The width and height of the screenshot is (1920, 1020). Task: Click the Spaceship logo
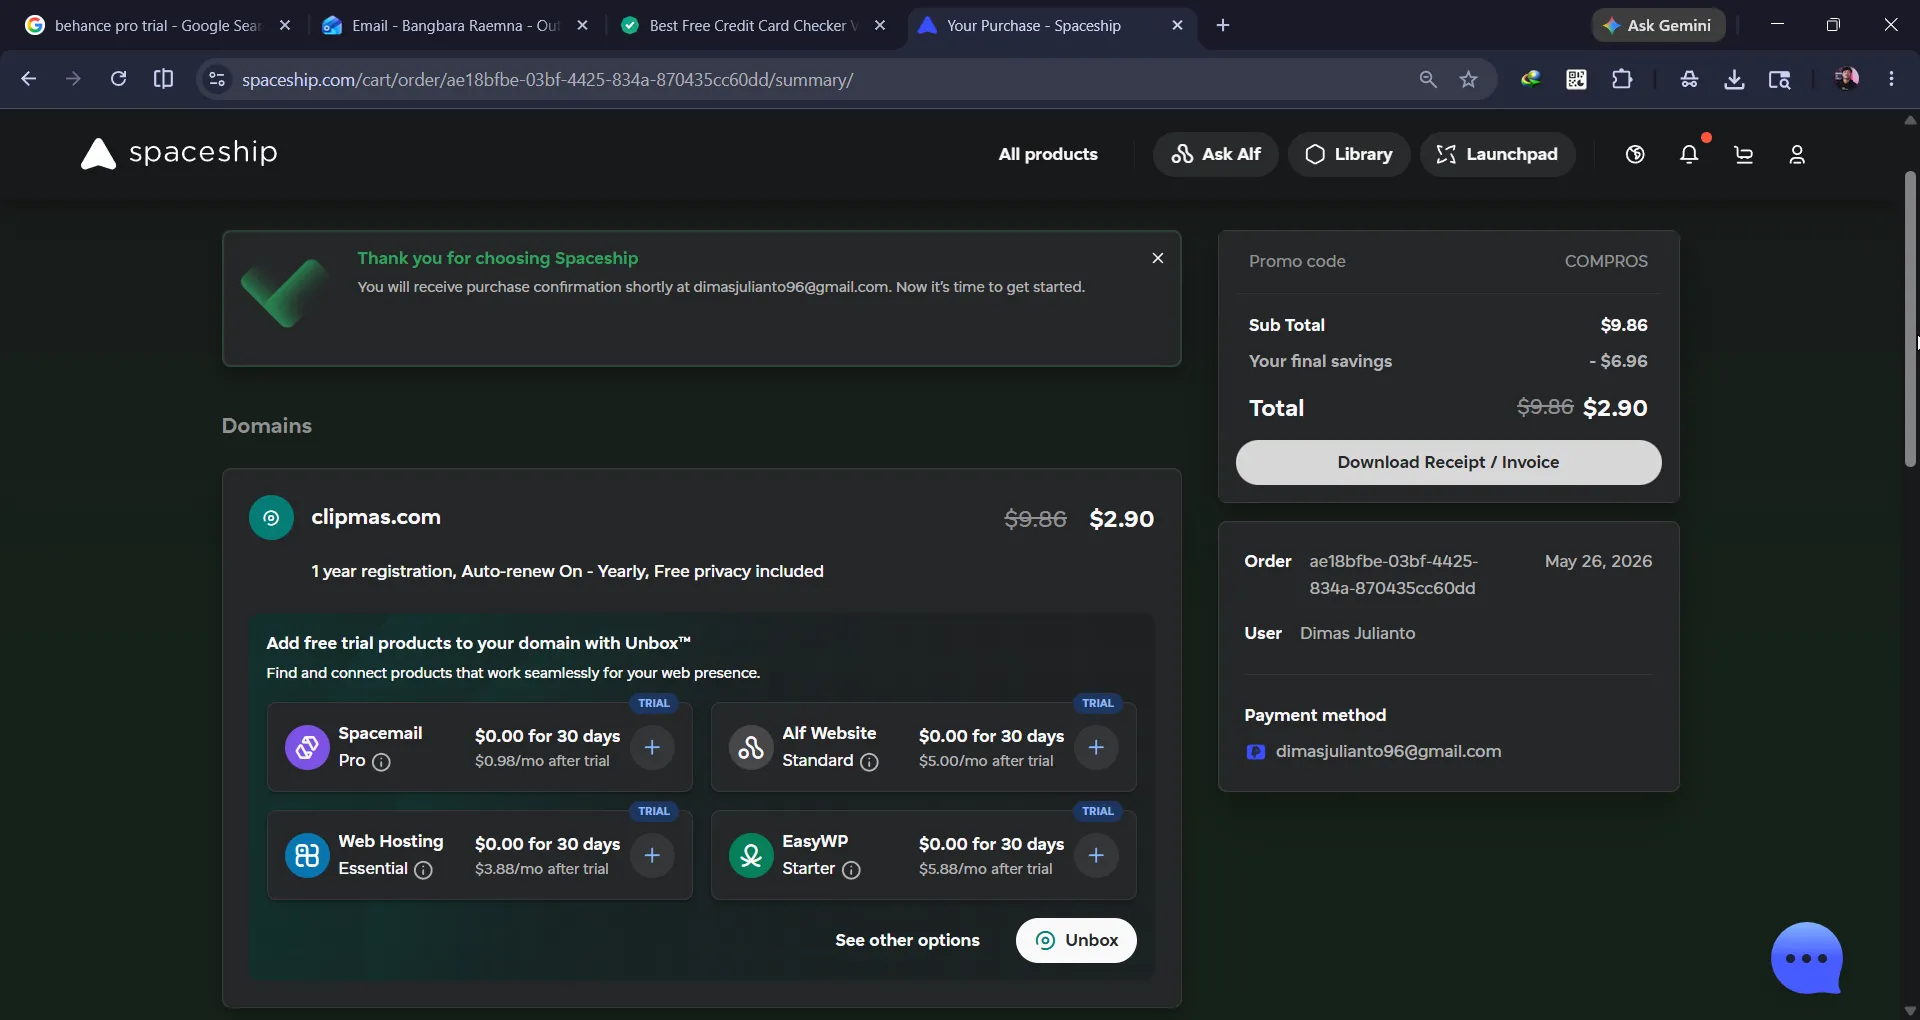coord(179,153)
